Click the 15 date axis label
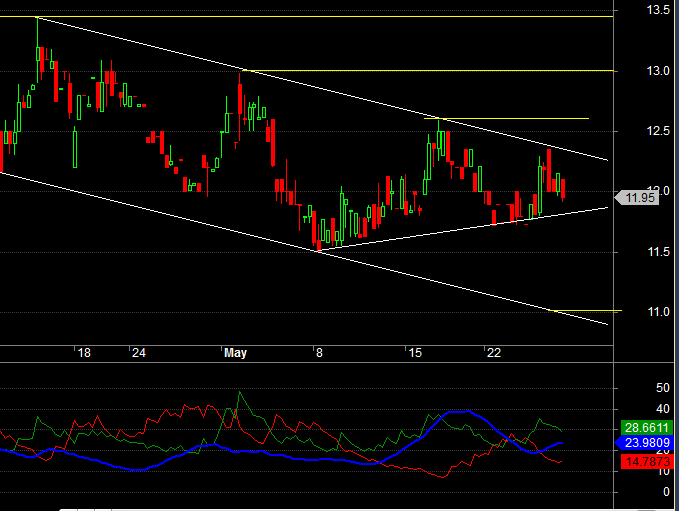Screen dimensions: 679x511 click(x=415, y=353)
